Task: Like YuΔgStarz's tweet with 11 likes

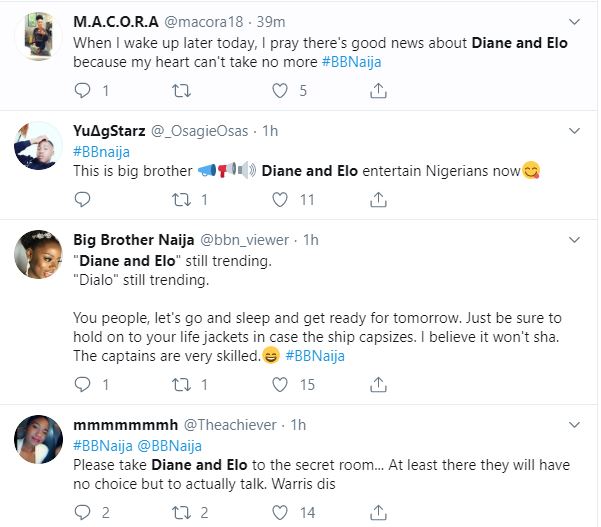Action: coord(281,200)
